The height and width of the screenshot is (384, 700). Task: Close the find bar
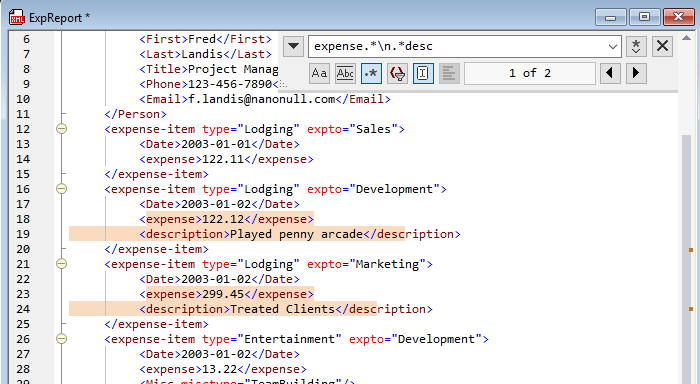pyautogui.click(x=662, y=46)
